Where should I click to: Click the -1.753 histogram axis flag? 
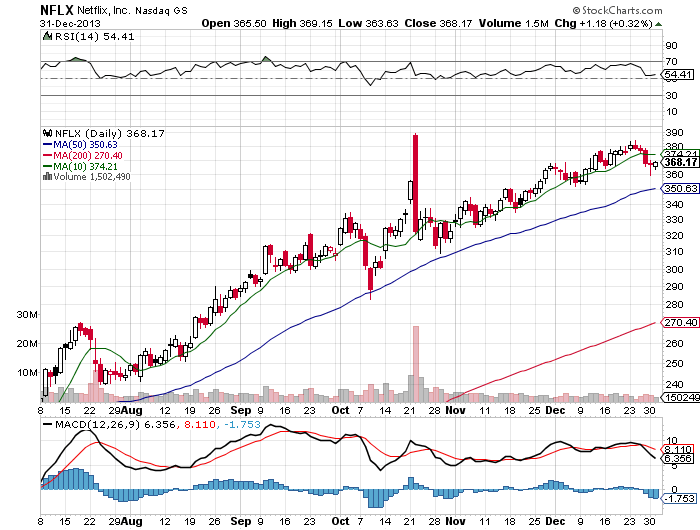(x=679, y=498)
